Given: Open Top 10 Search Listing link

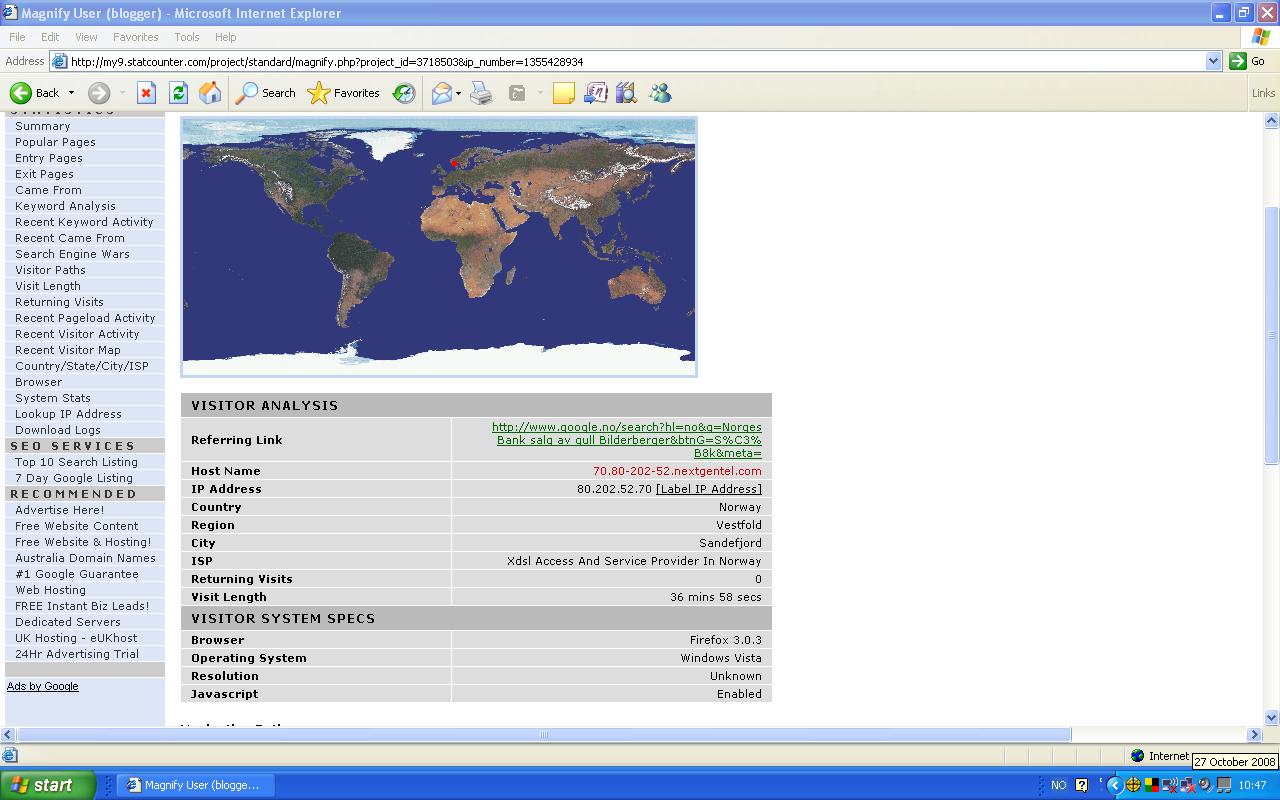Looking at the screenshot, I should tap(77, 462).
